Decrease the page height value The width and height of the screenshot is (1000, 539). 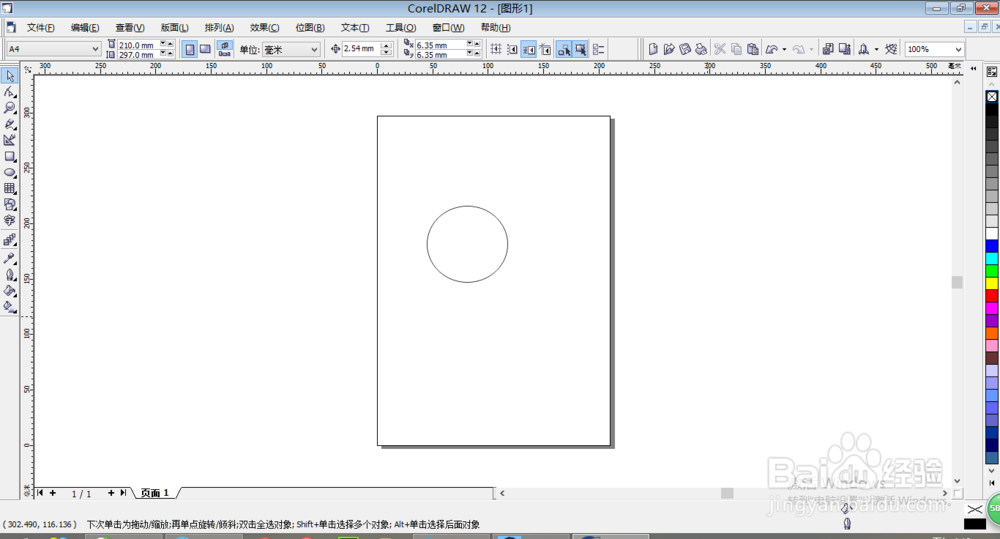163,54
